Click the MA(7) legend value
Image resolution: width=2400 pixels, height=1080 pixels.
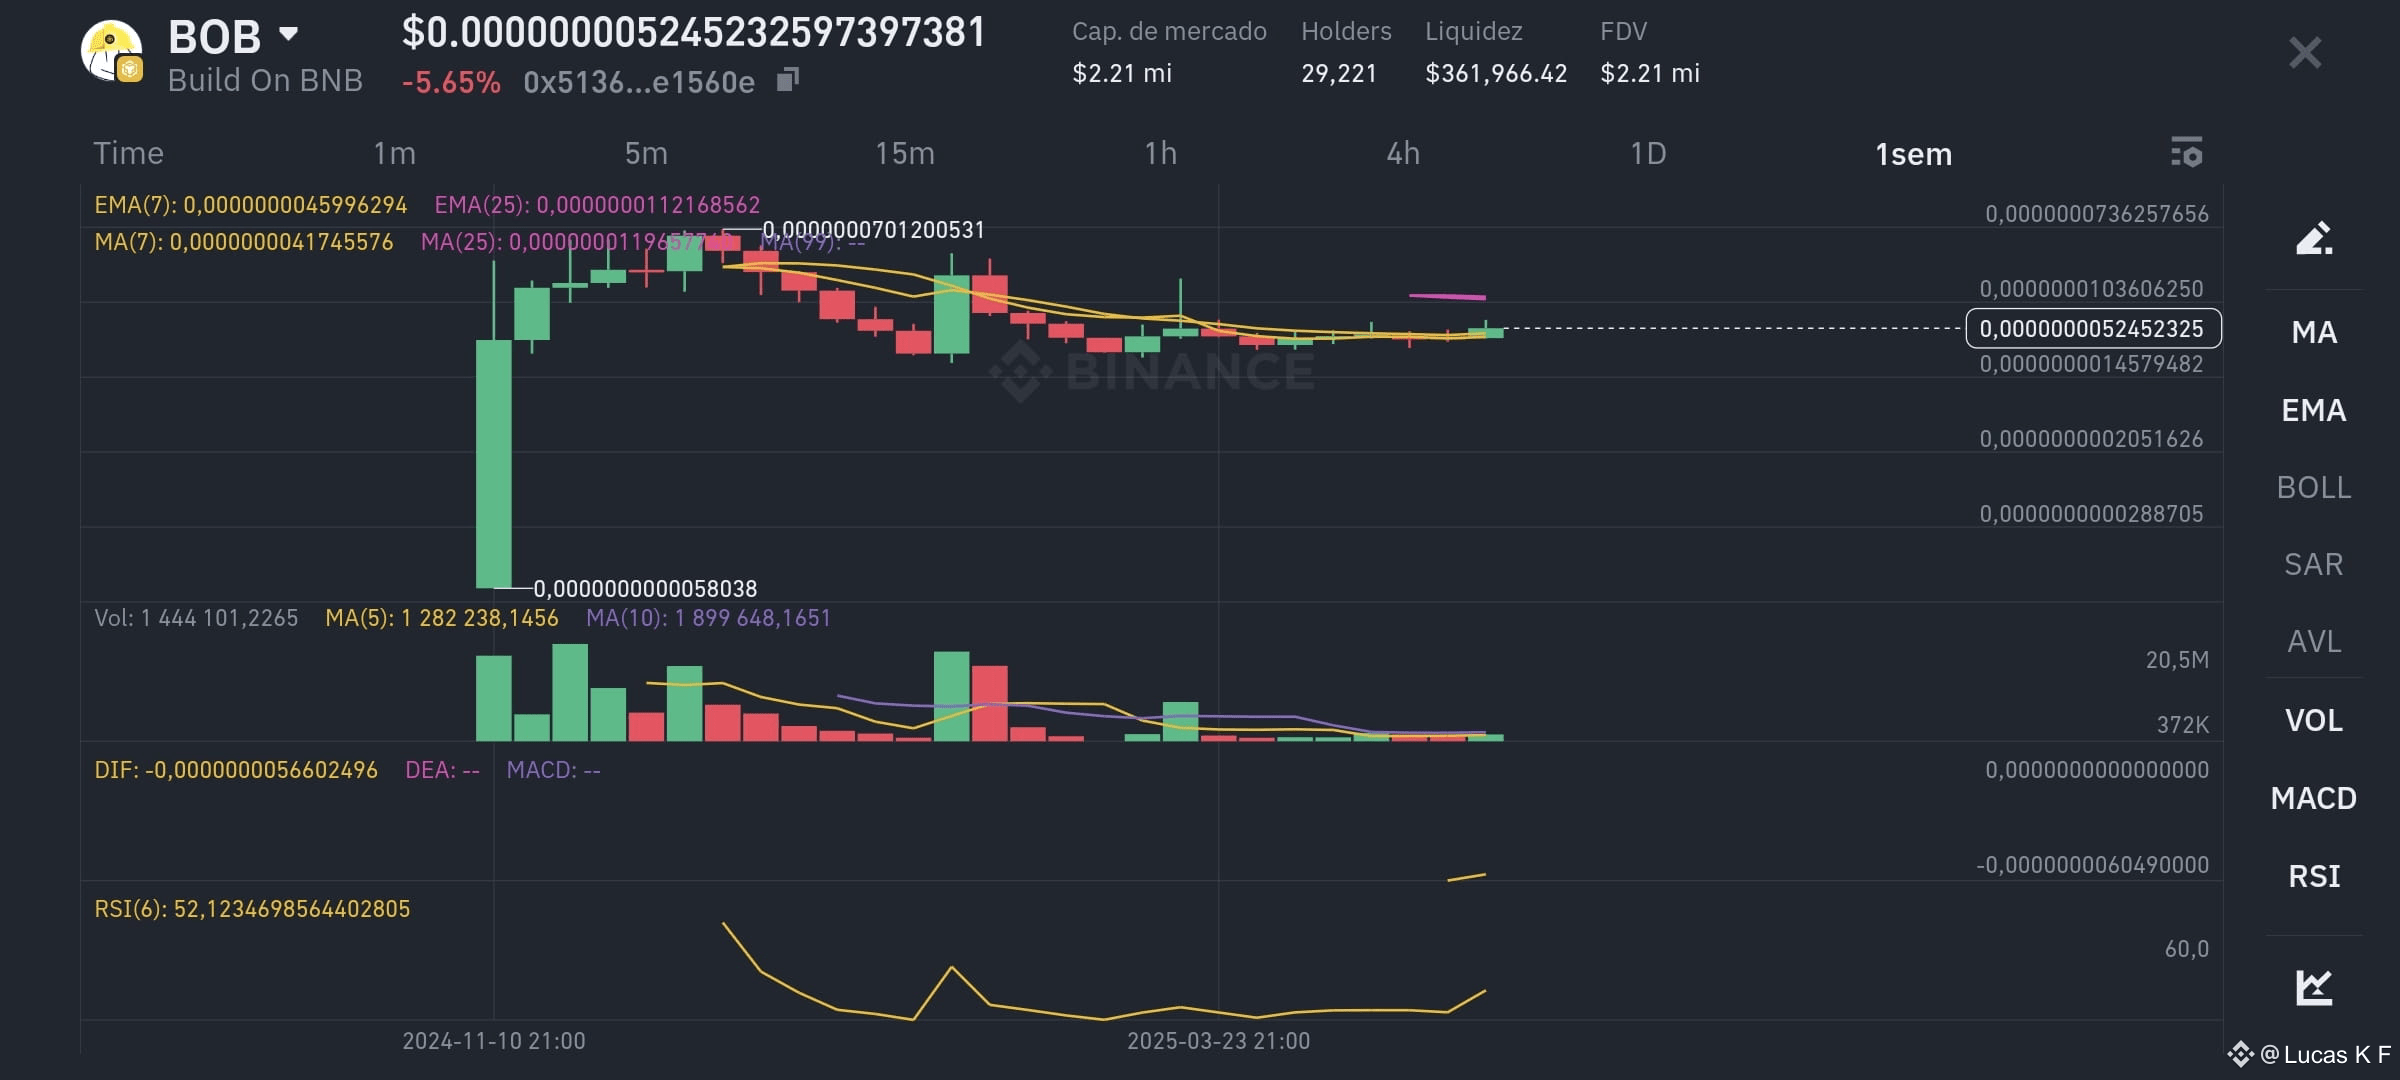[243, 242]
